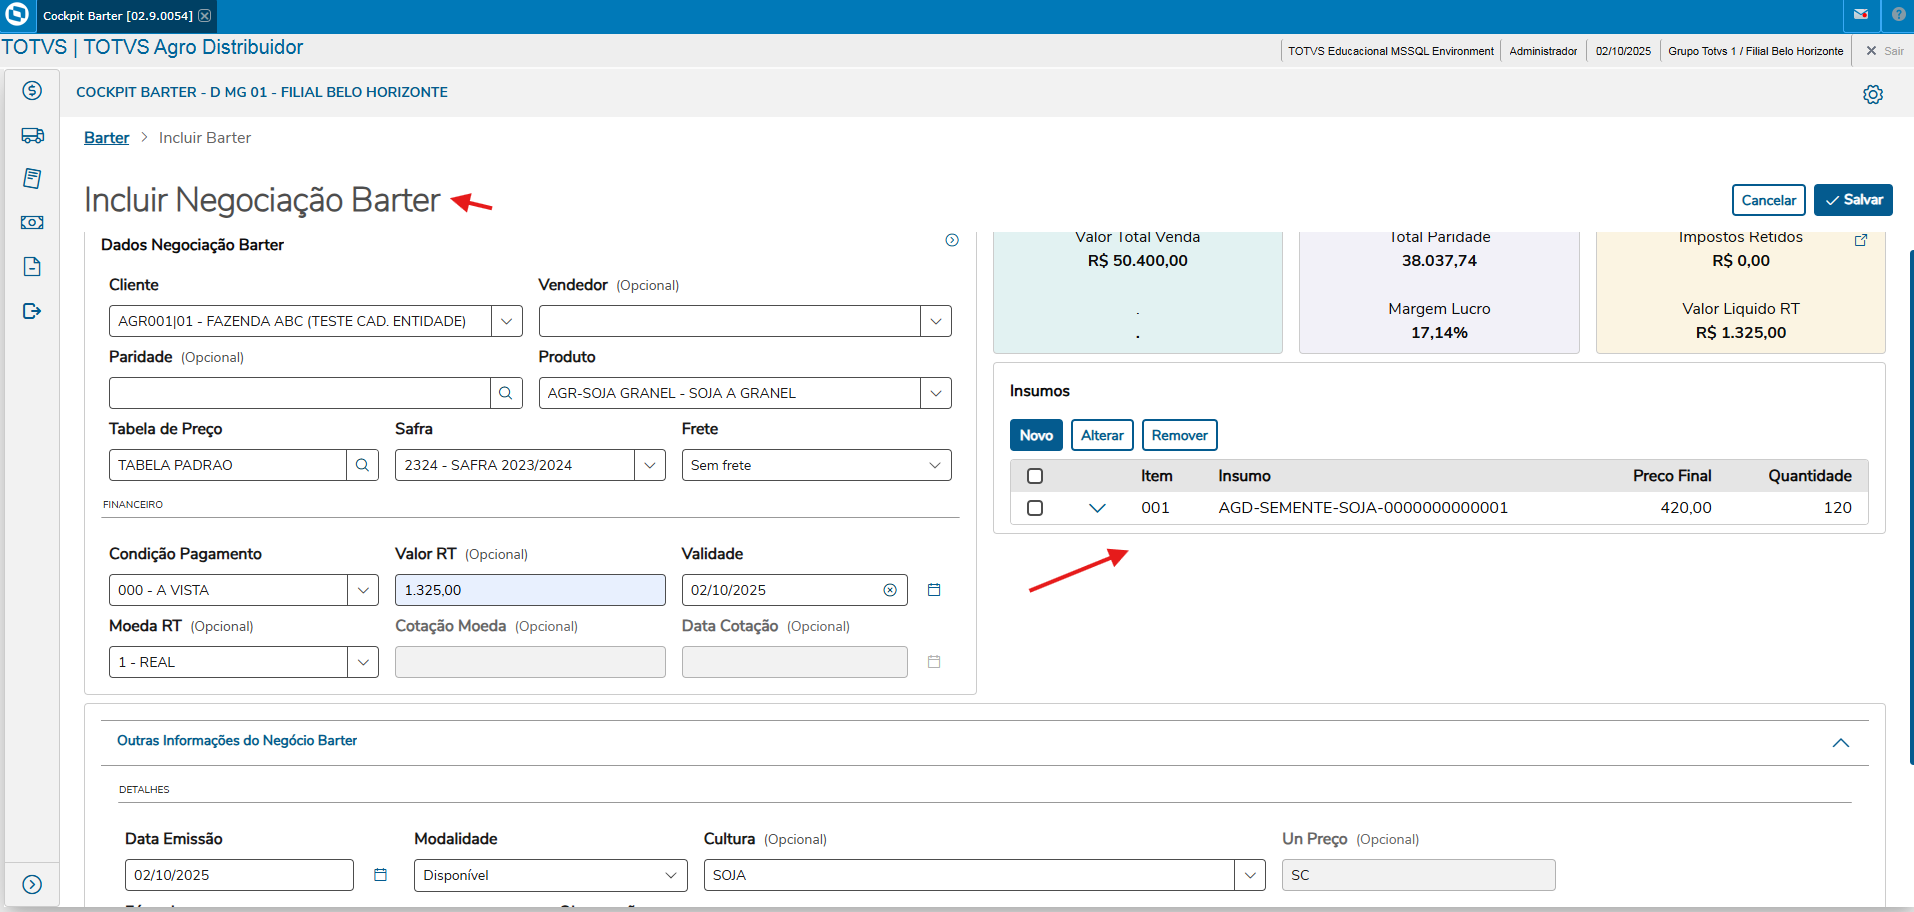Focus the Valor RT input field
The image size is (1914, 912).
pos(530,590)
